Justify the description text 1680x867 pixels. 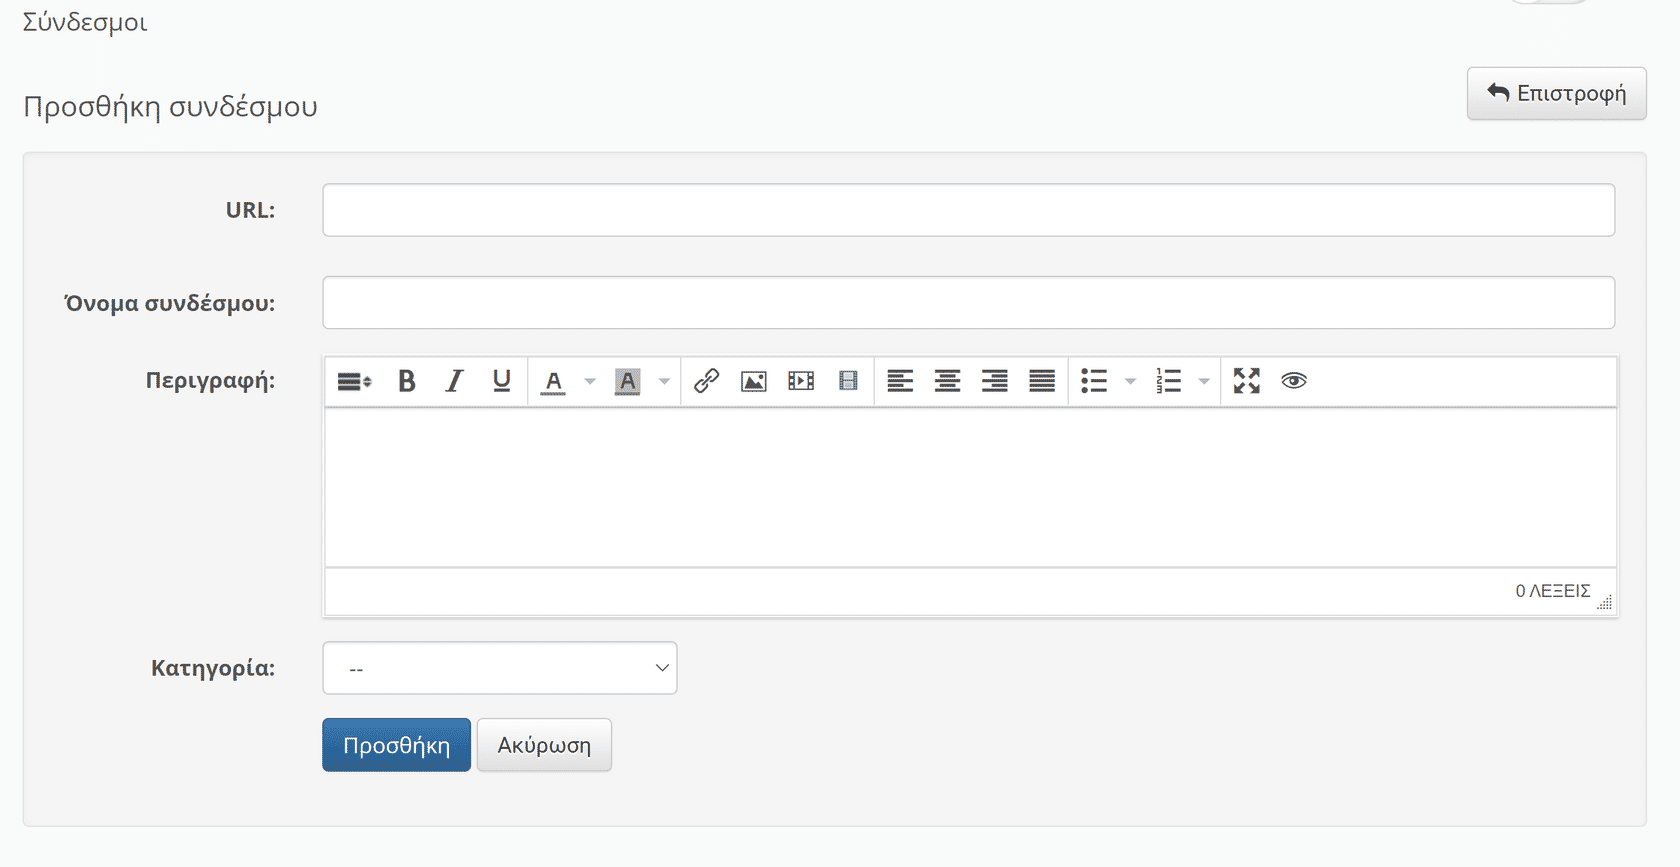point(1042,381)
